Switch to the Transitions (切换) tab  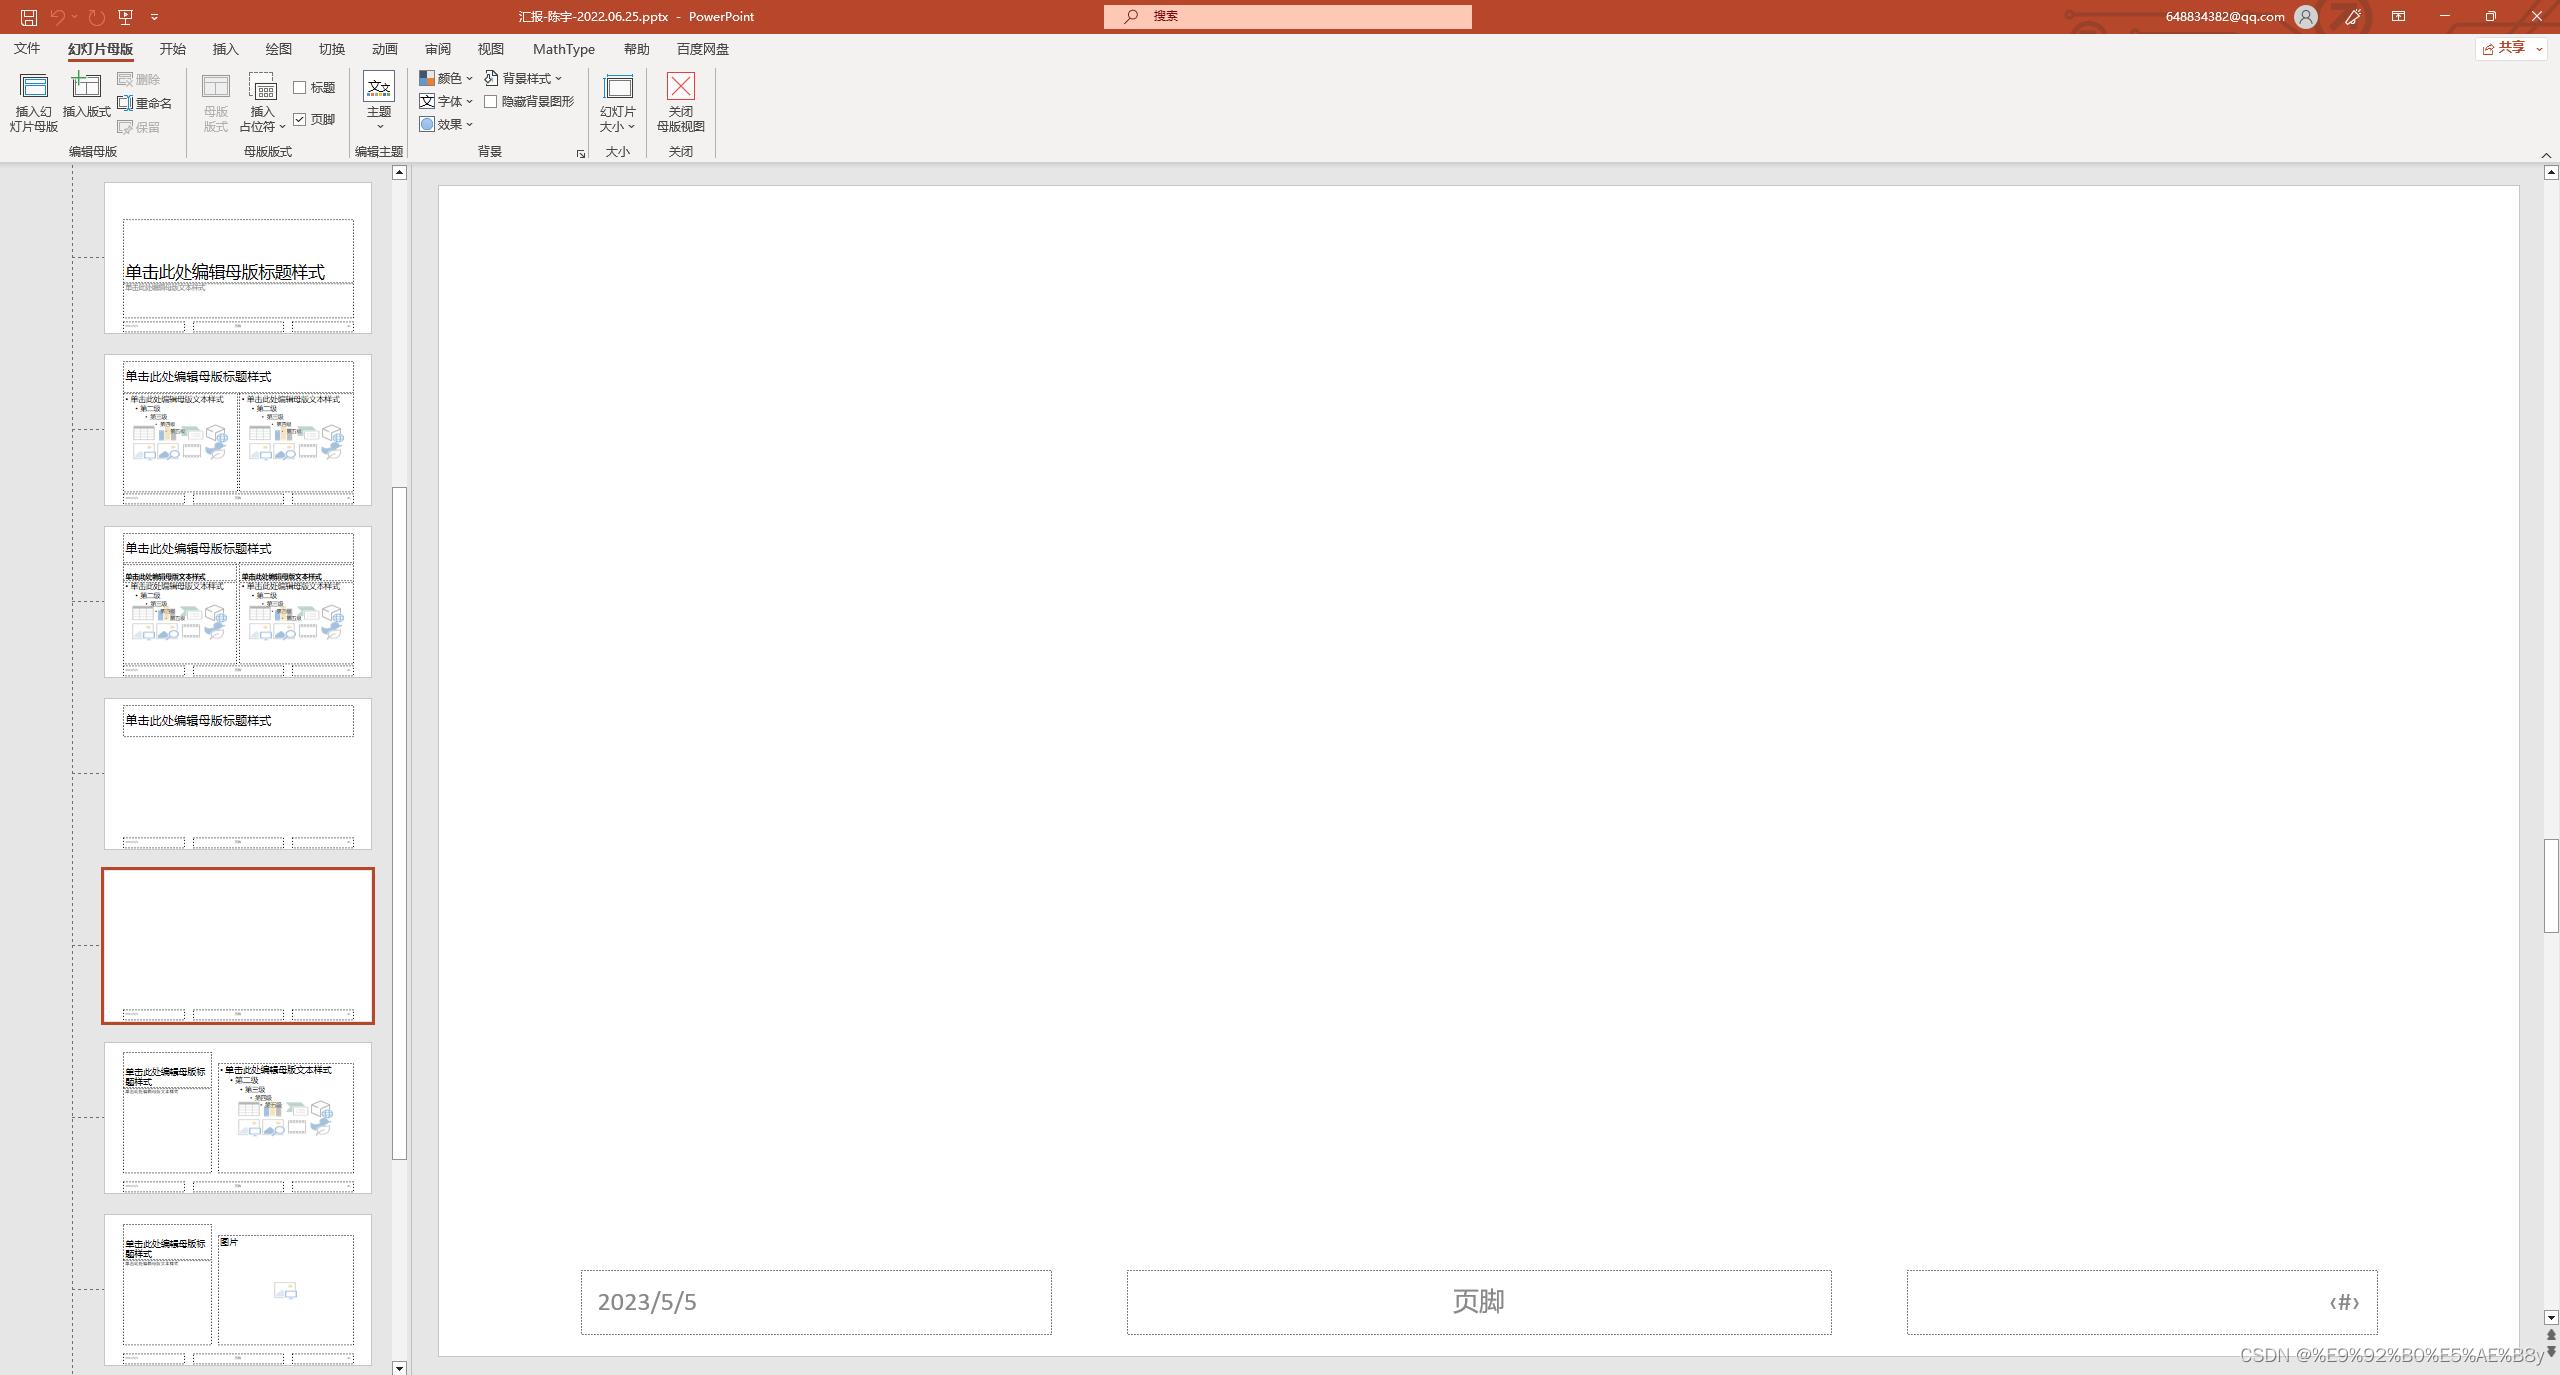click(x=332, y=49)
